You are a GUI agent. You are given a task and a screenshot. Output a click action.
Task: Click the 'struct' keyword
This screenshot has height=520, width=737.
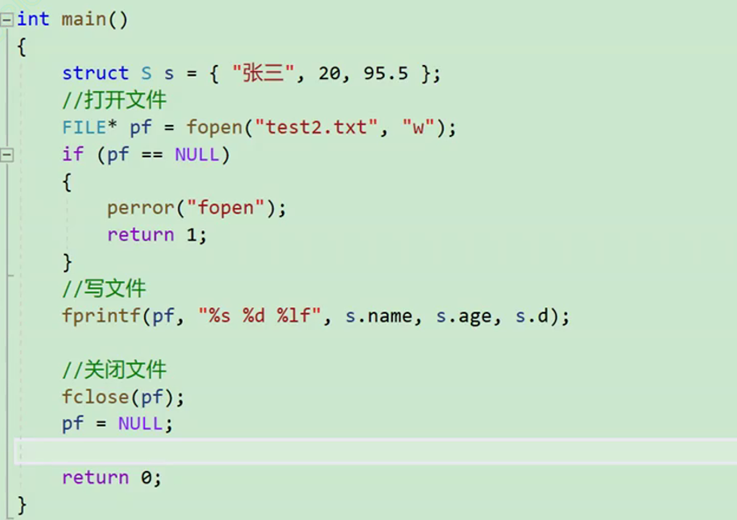(x=95, y=73)
